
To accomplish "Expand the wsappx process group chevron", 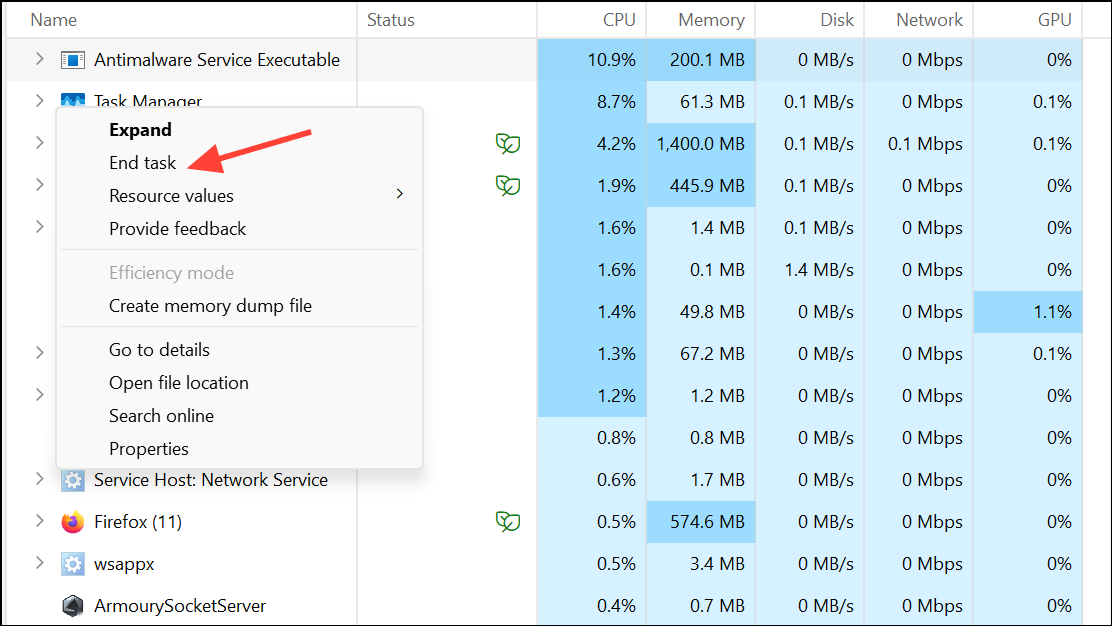I will pos(39,563).
